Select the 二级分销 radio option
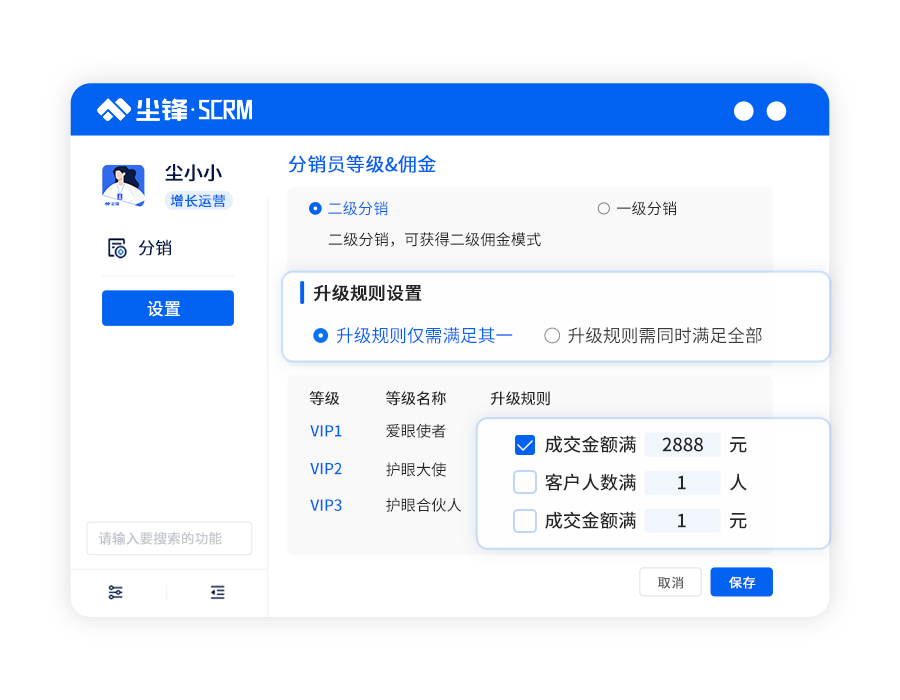Viewport: 900px width, 700px height. point(315,208)
